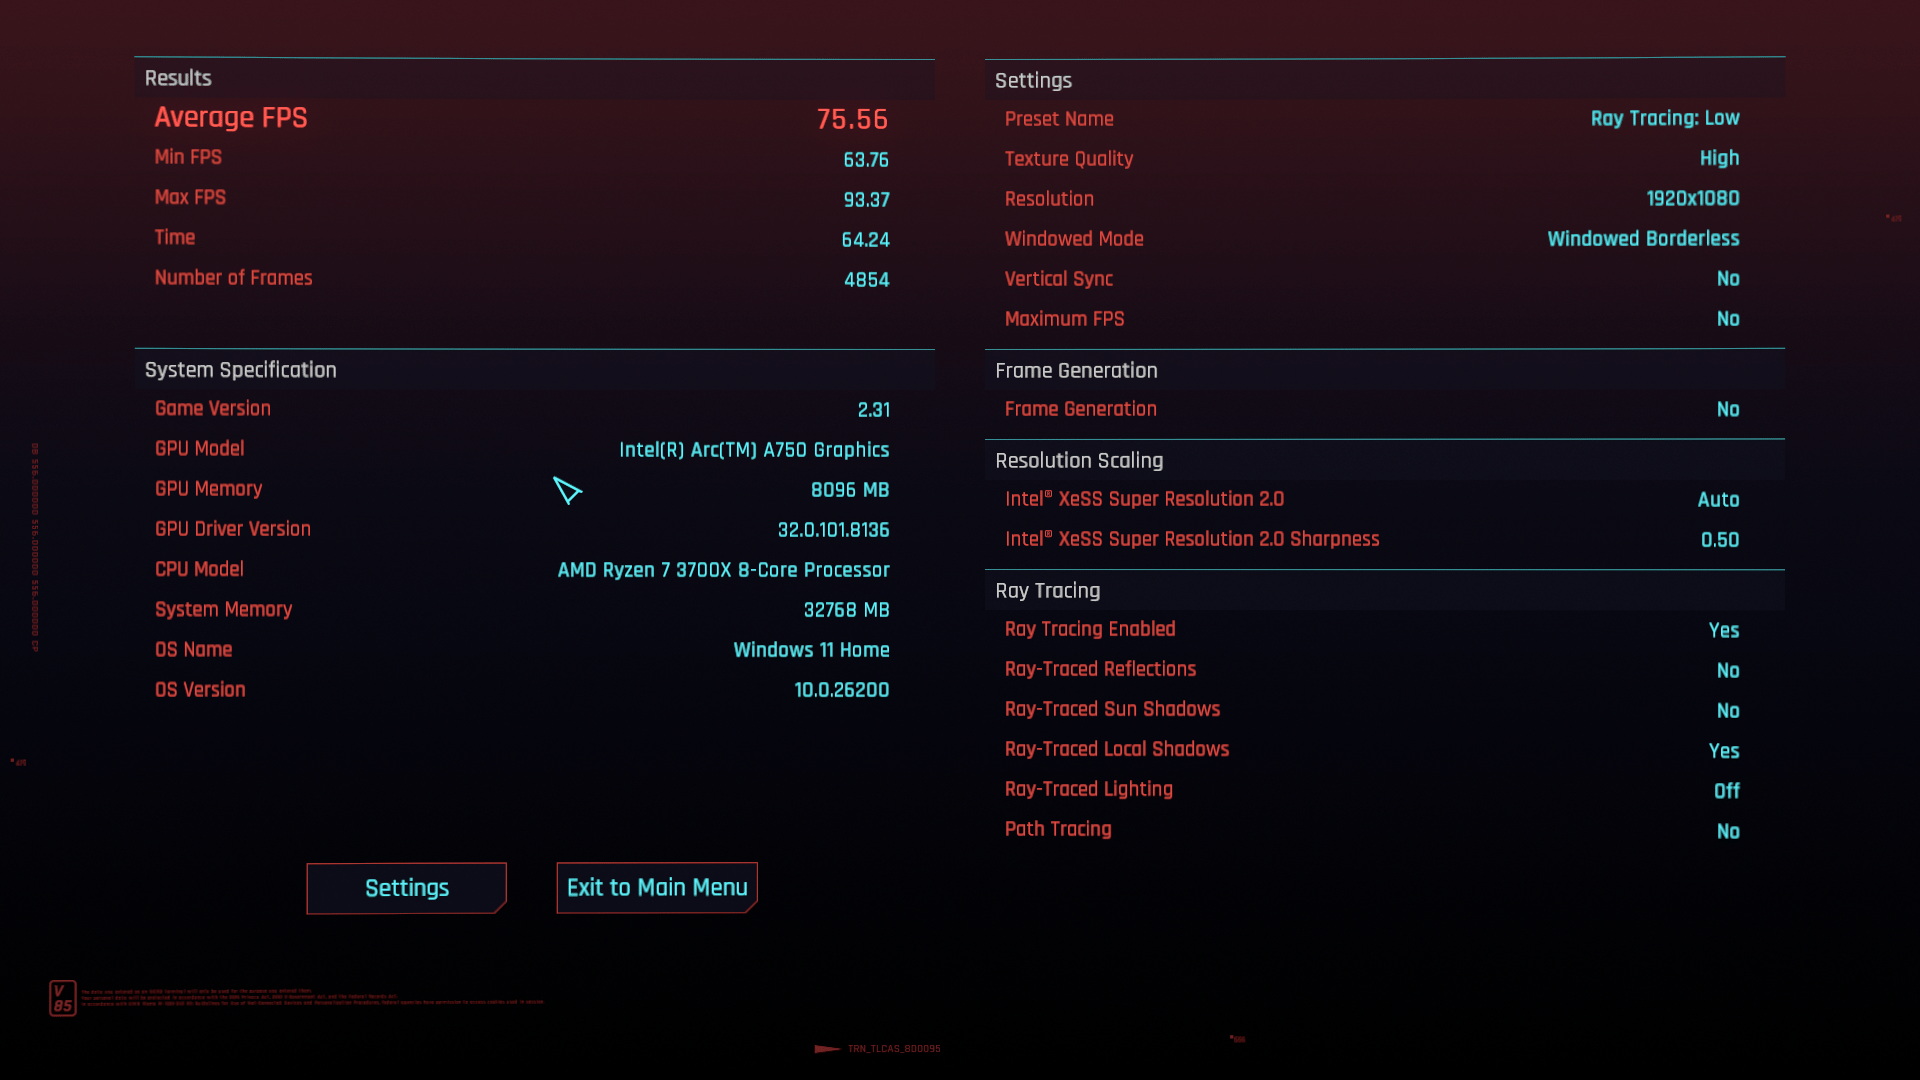Click Windowed Borderless value

(x=1643, y=239)
